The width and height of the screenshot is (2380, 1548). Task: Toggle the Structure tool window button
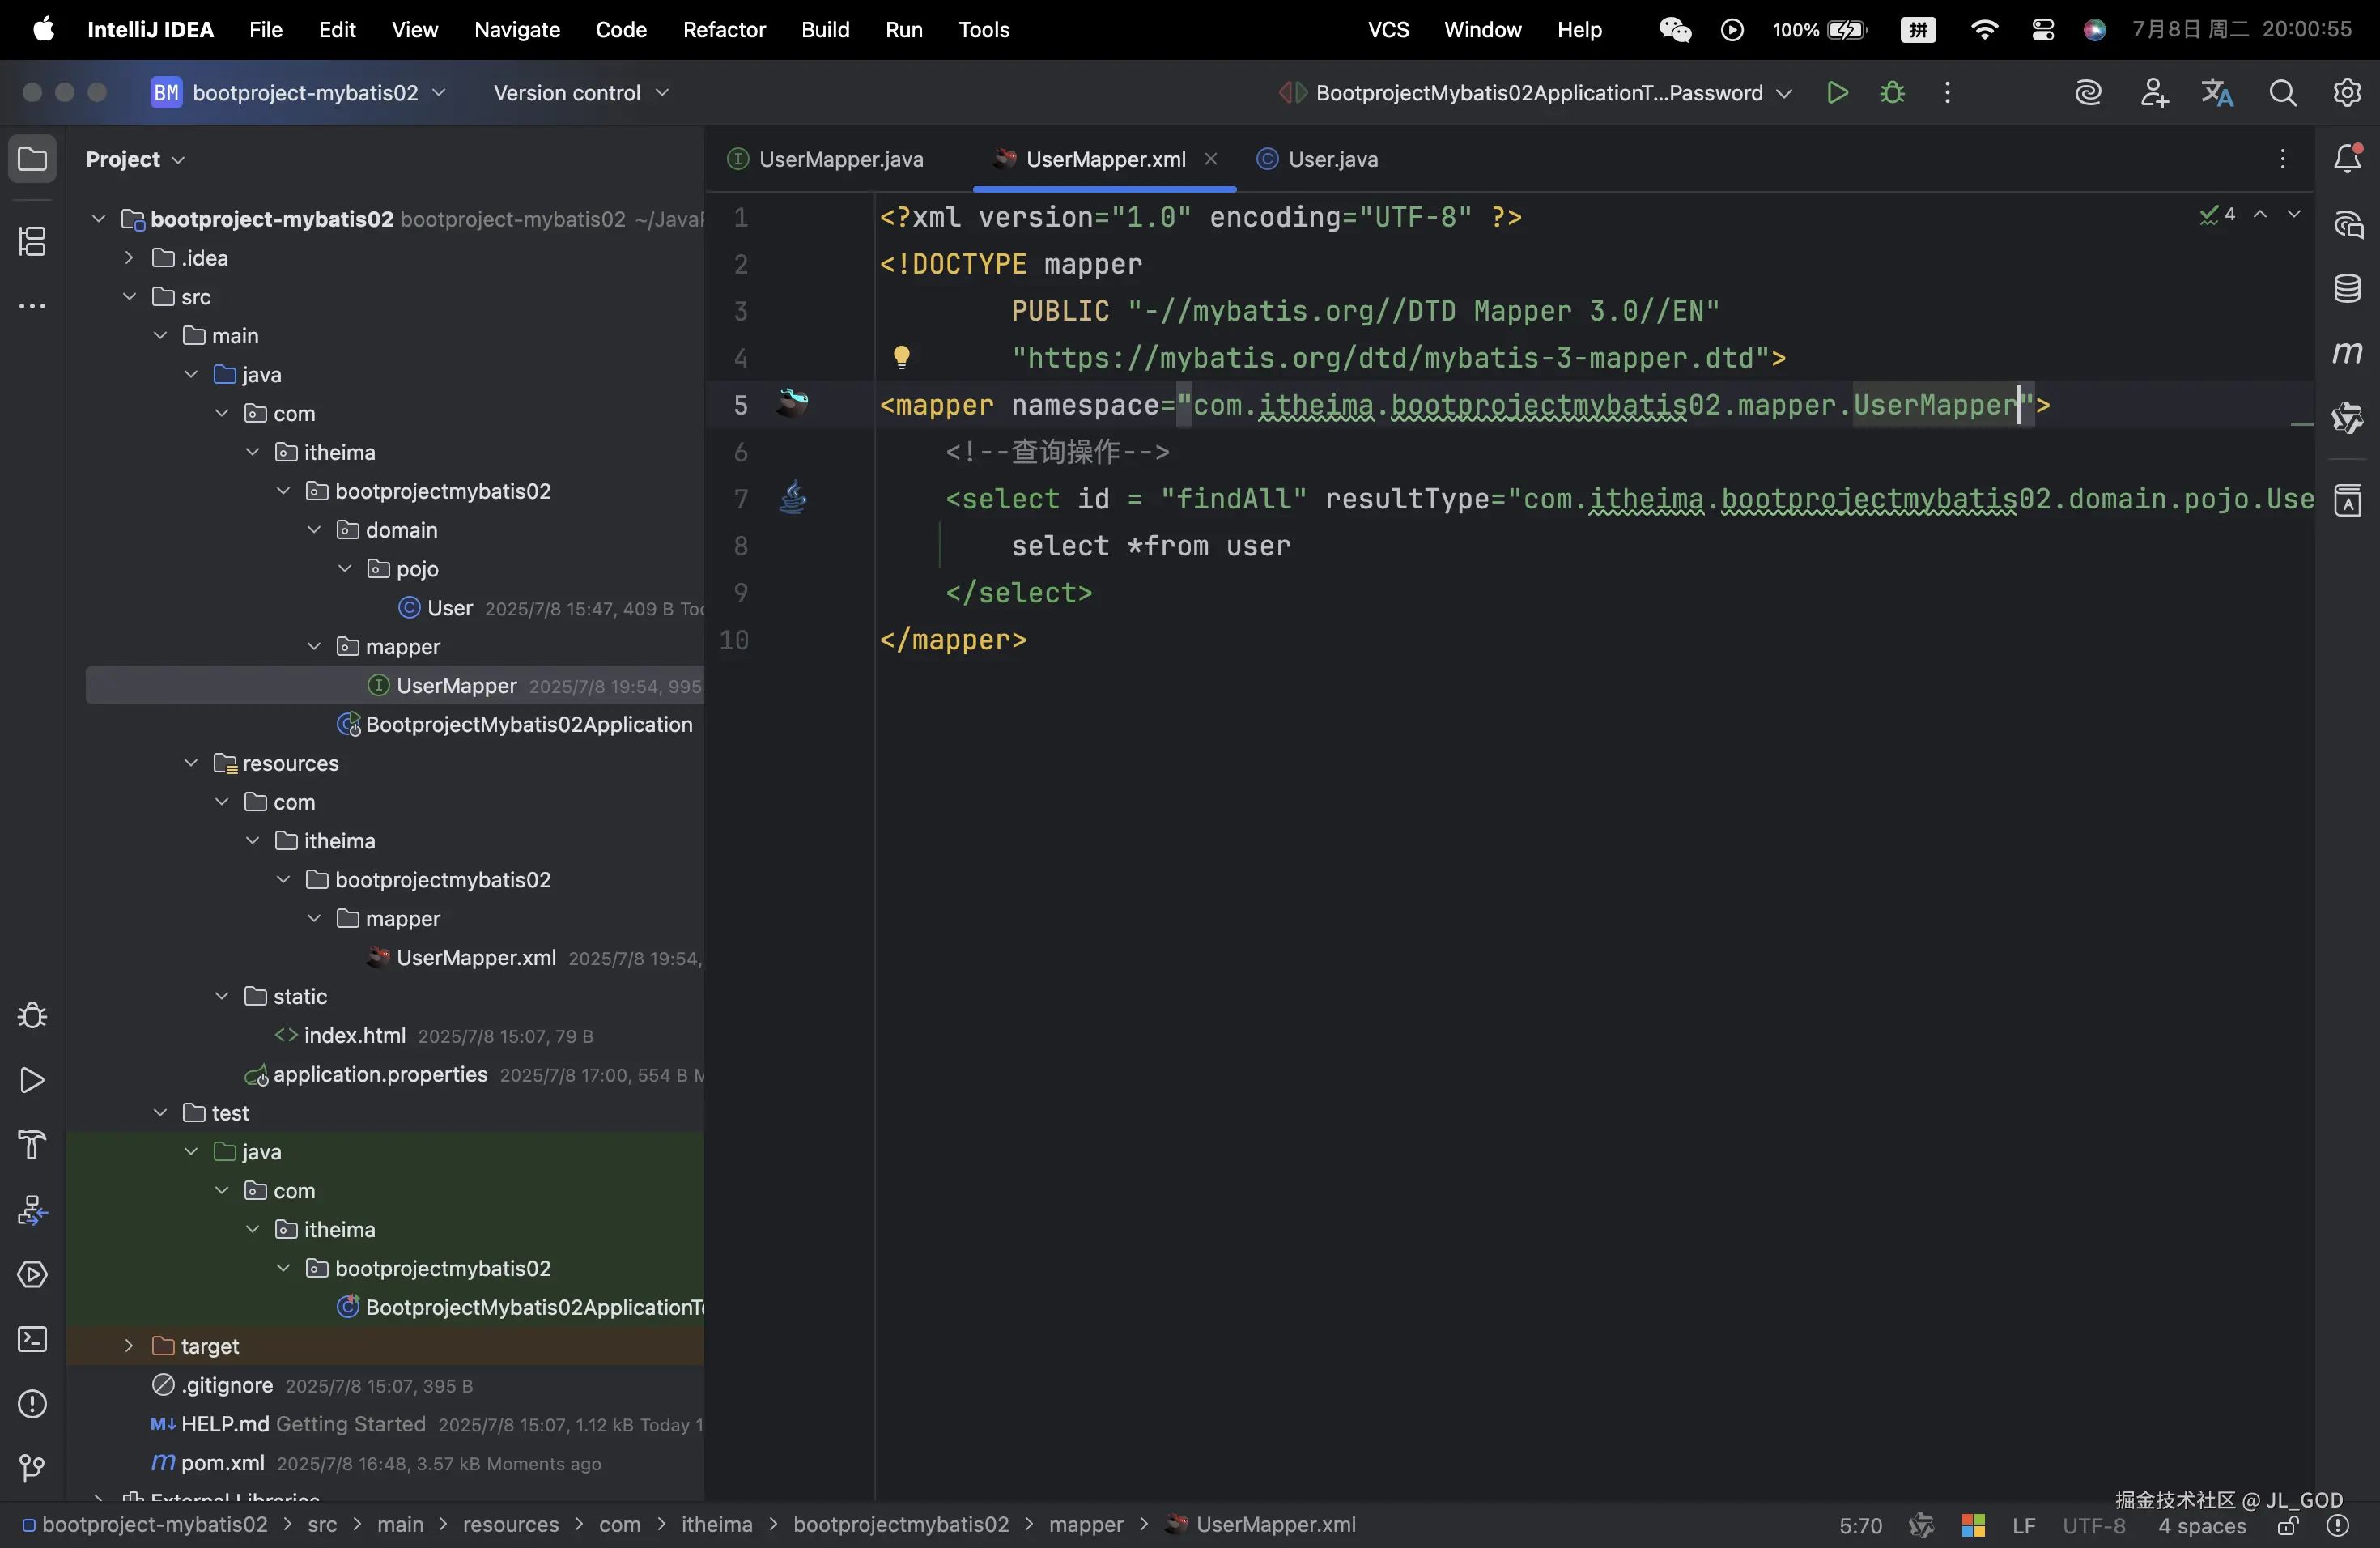[32, 241]
